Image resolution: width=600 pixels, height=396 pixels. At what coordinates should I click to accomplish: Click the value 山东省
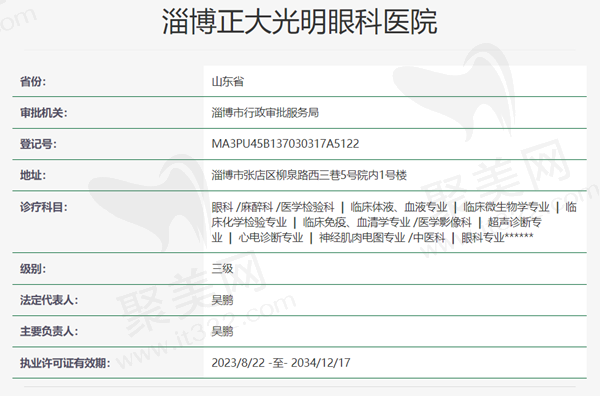pyautogui.click(x=228, y=81)
